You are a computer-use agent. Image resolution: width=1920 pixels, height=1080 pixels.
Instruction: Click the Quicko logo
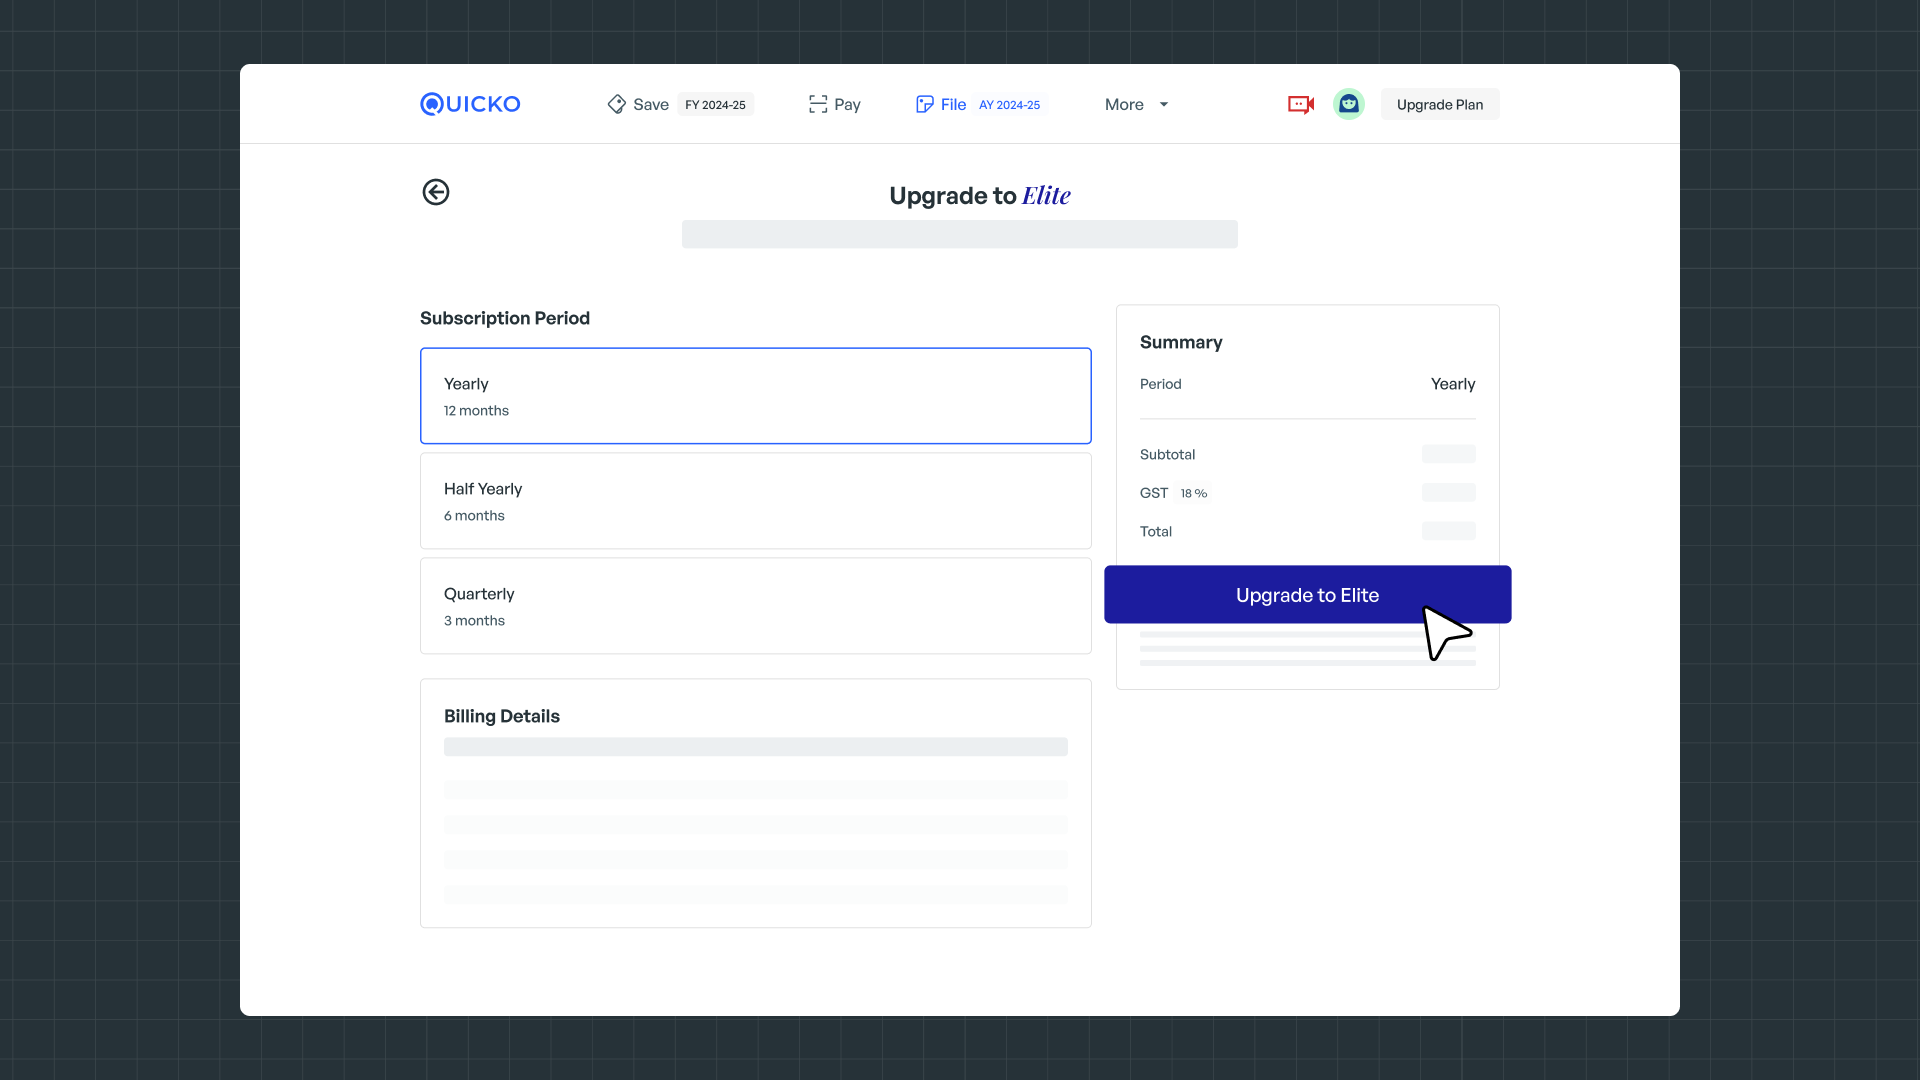pyautogui.click(x=470, y=104)
